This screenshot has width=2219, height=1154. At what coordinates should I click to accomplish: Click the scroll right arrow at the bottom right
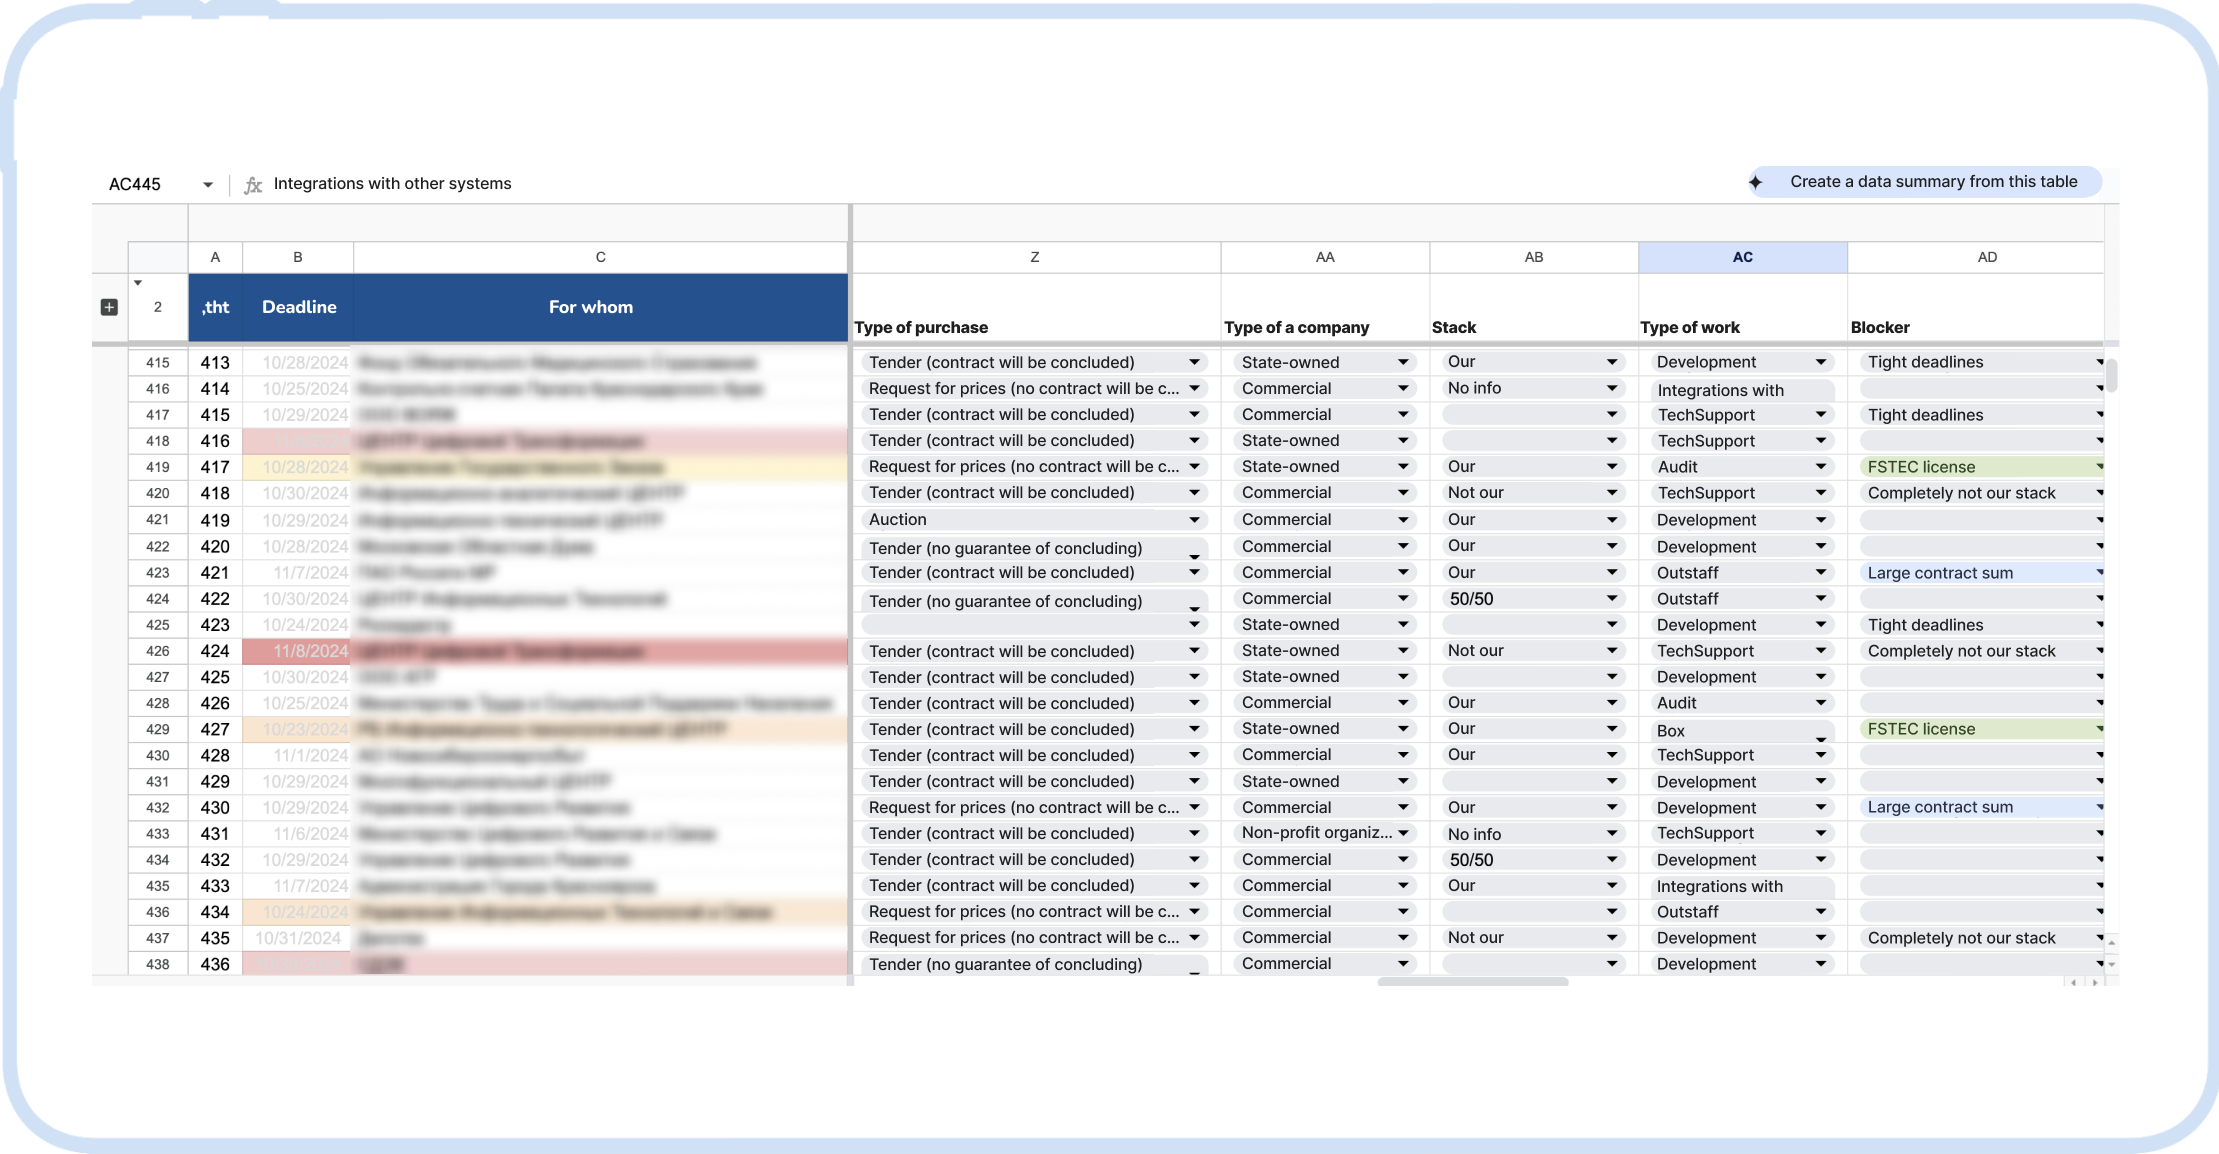2095,983
